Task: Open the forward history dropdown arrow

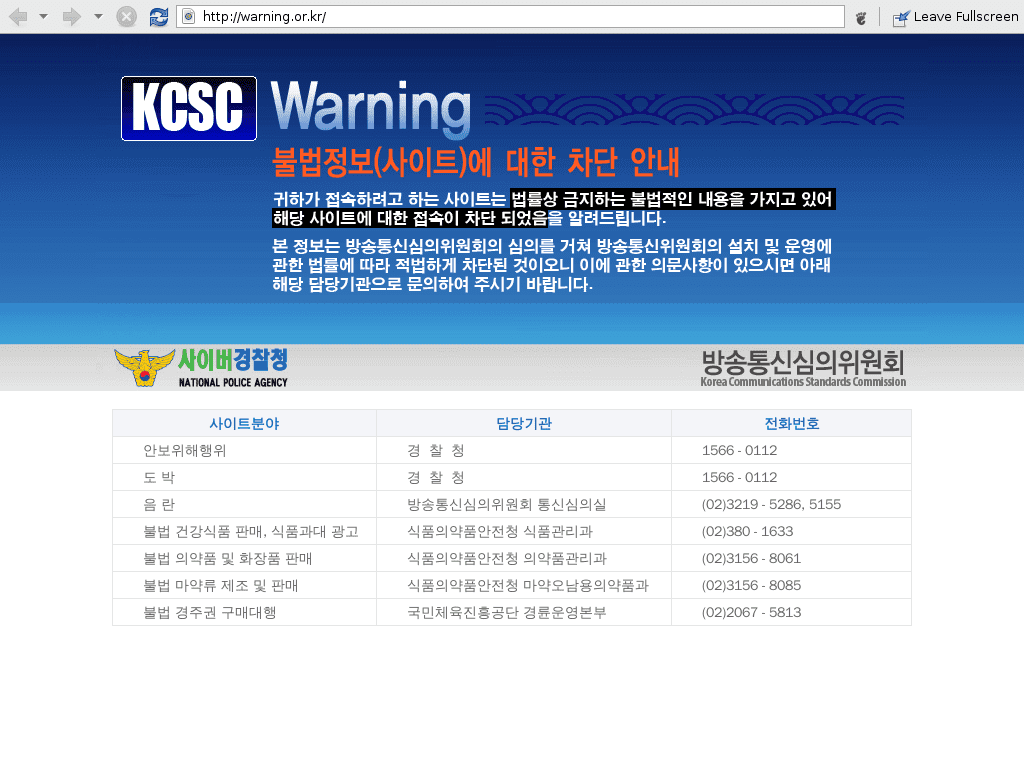Action: [99, 16]
